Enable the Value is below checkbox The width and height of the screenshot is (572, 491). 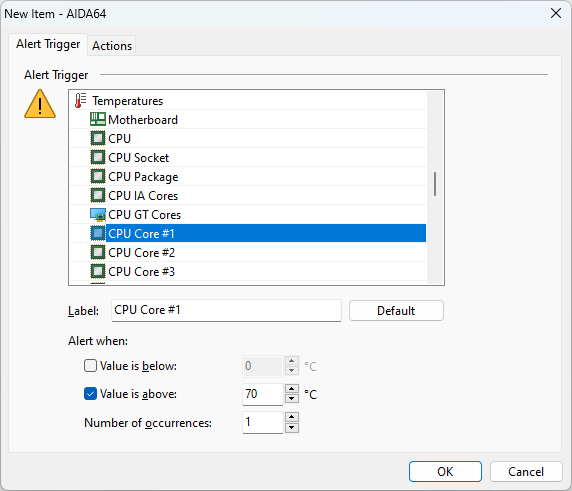tap(90, 366)
